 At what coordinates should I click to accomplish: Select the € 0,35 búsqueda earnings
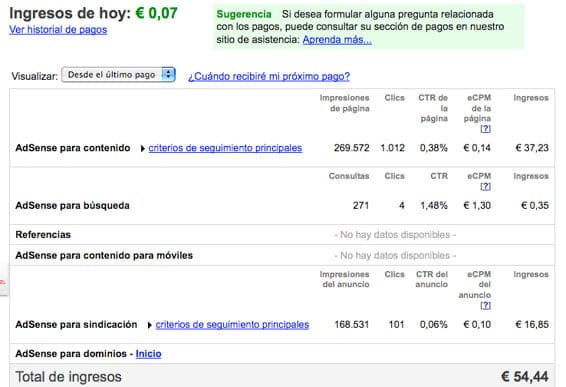[x=535, y=206]
